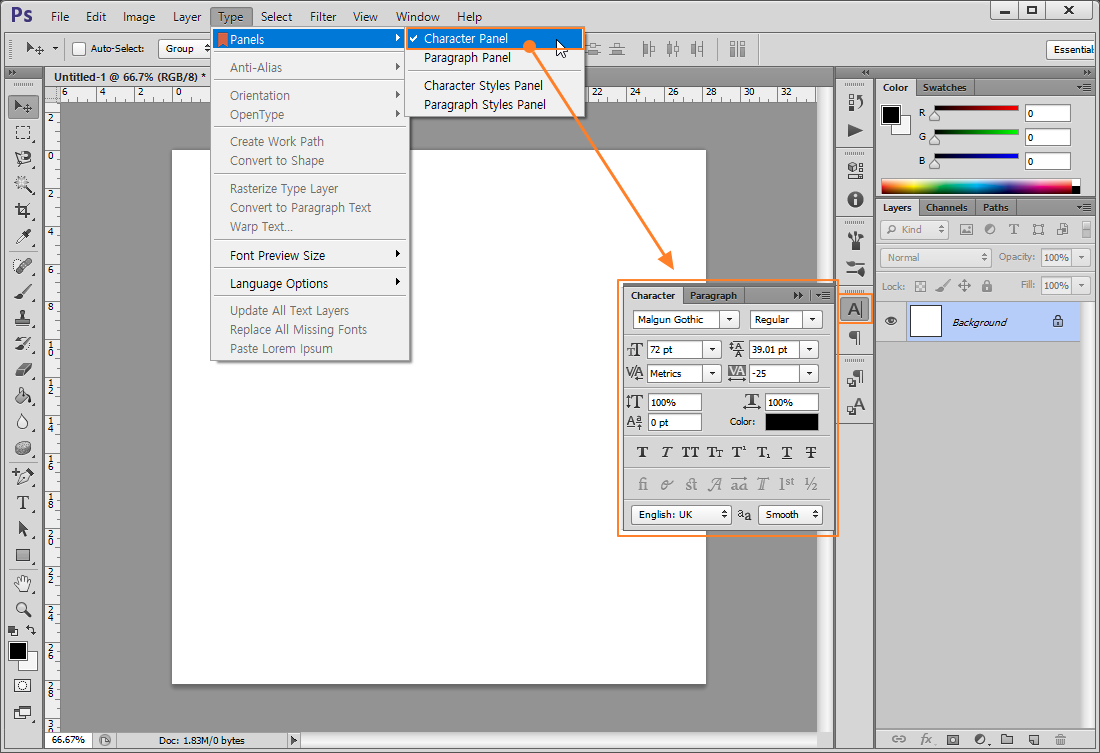This screenshot has width=1100, height=753.
Task: Open the Smooth anti-aliasing dropdown
Action: point(790,514)
